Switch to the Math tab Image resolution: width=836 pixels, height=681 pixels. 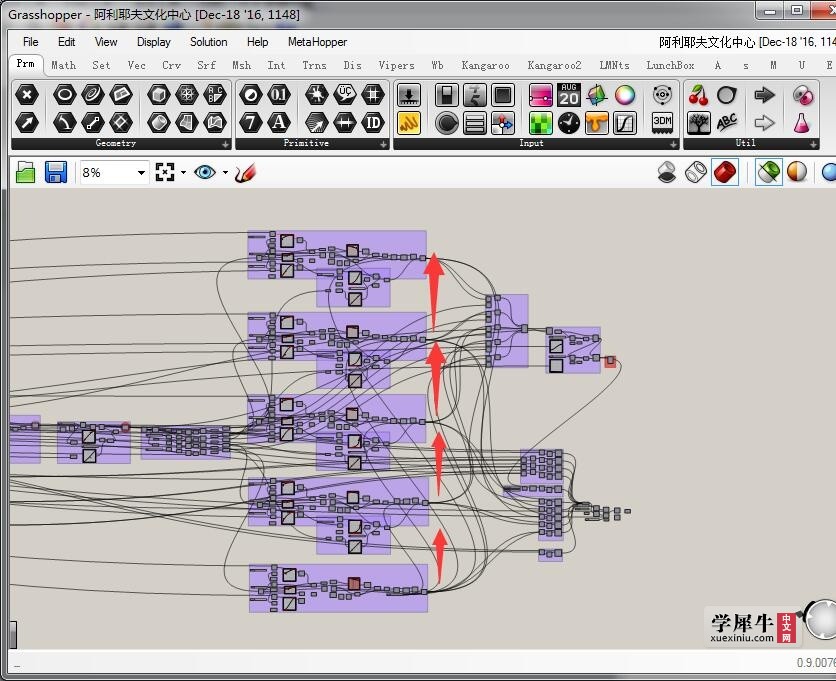click(63, 65)
